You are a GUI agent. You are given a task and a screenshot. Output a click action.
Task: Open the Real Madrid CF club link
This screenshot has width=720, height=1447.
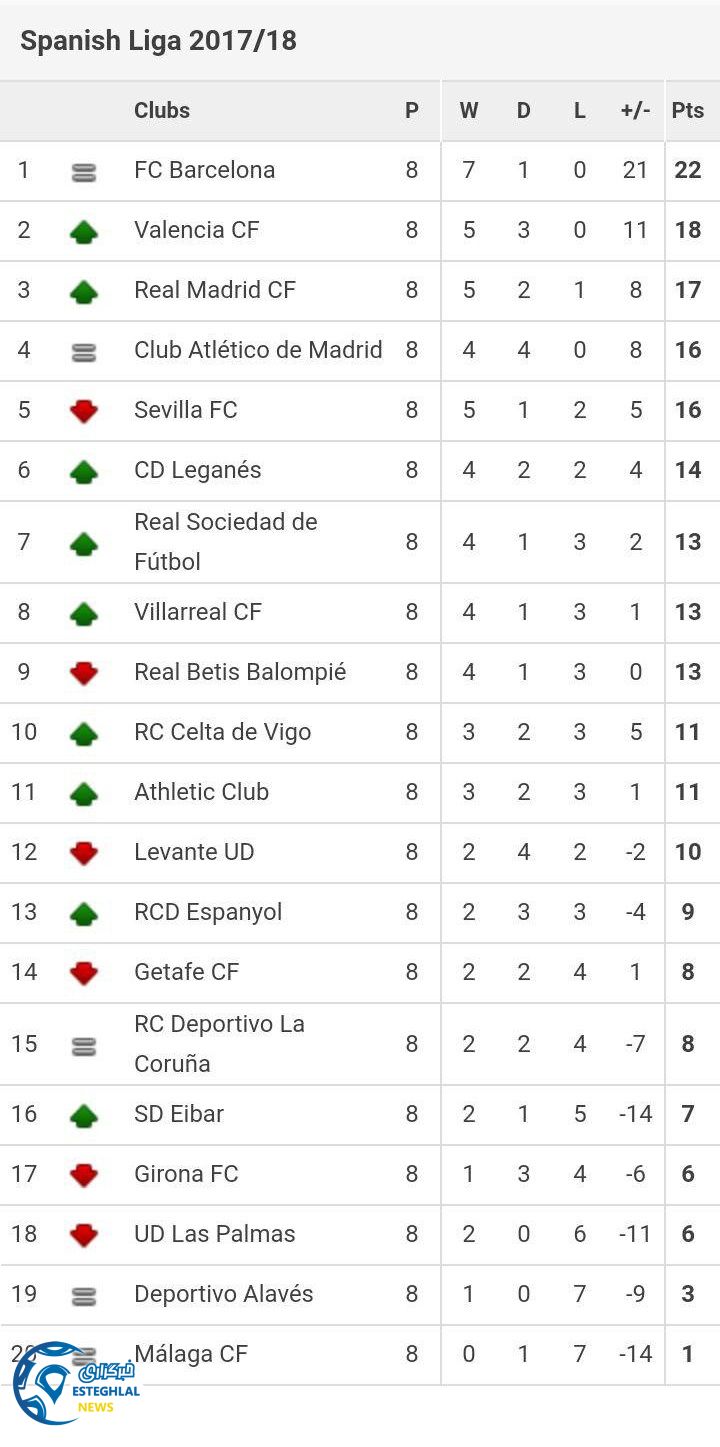click(x=215, y=290)
